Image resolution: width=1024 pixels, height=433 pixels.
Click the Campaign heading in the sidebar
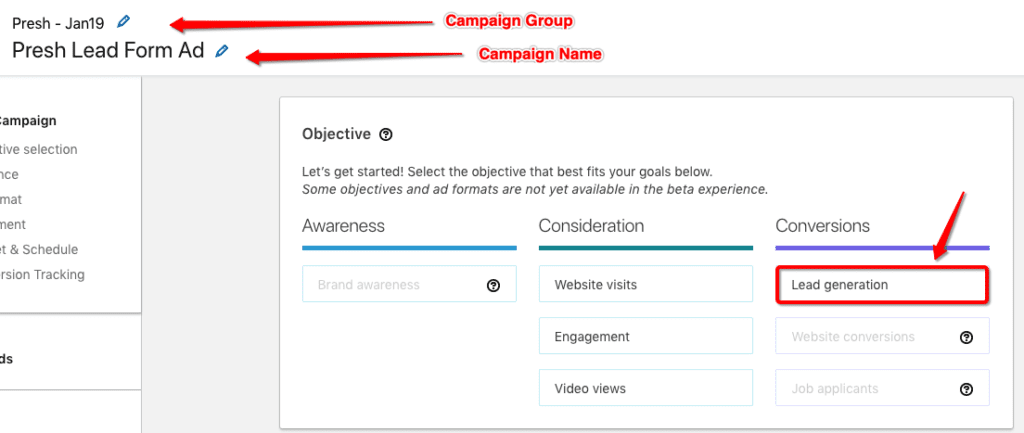(28, 121)
